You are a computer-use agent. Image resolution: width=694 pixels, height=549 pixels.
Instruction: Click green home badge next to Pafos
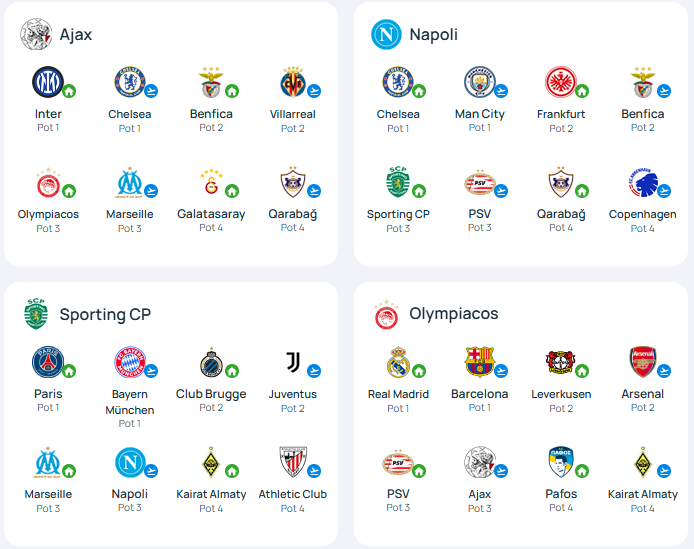tap(582, 471)
